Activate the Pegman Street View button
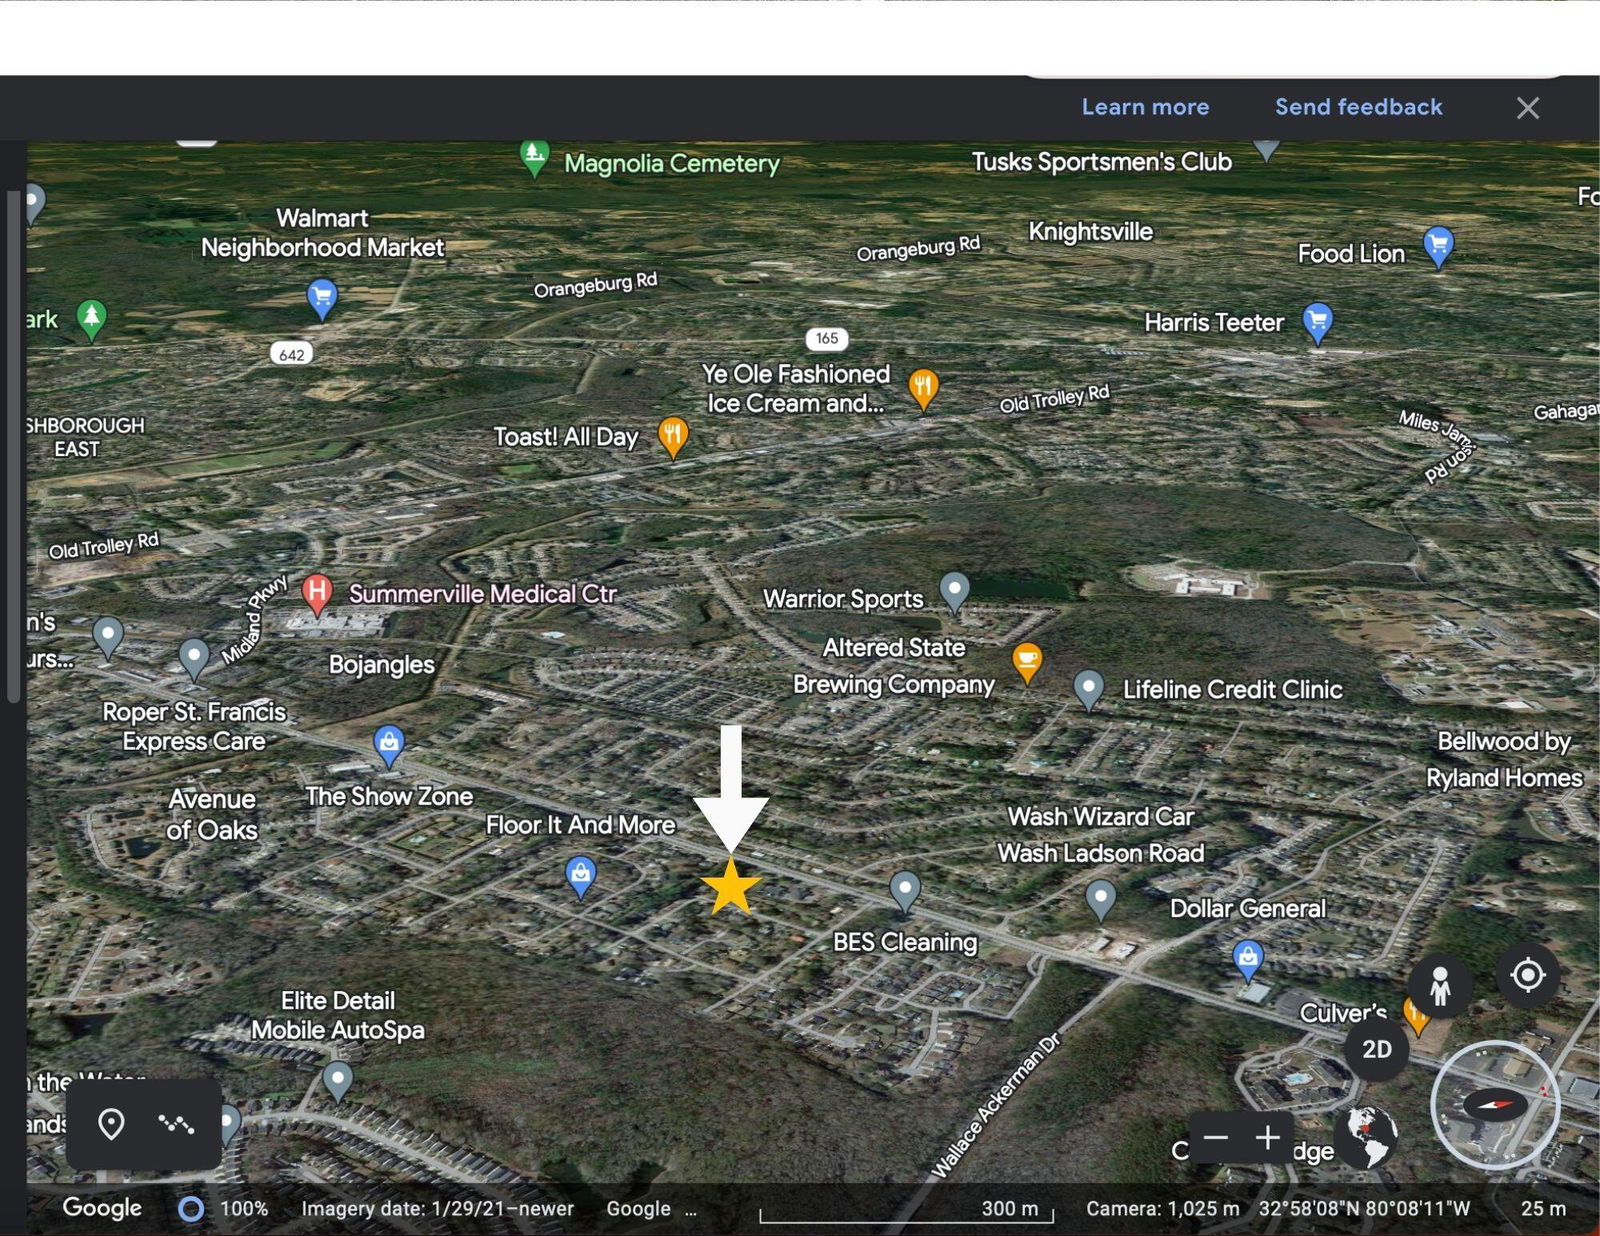 1440,986
